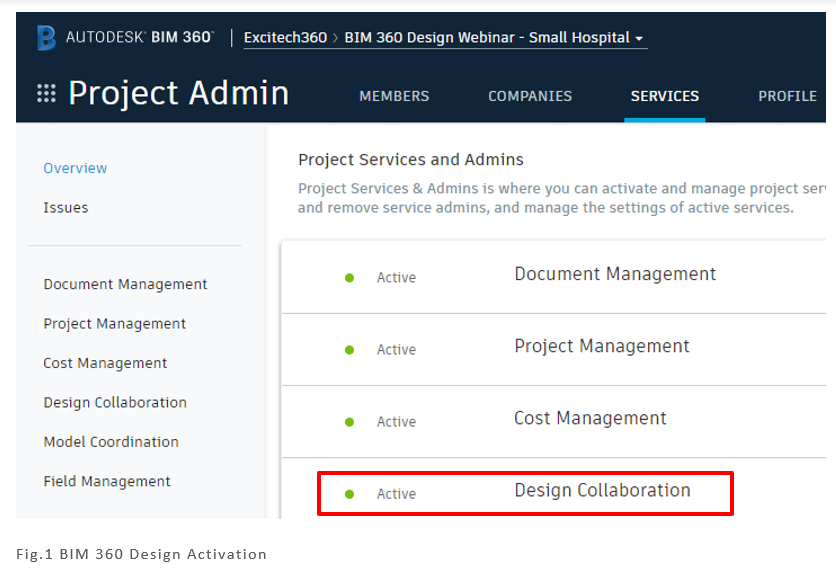Open Field Management in the sidebar

107,482
